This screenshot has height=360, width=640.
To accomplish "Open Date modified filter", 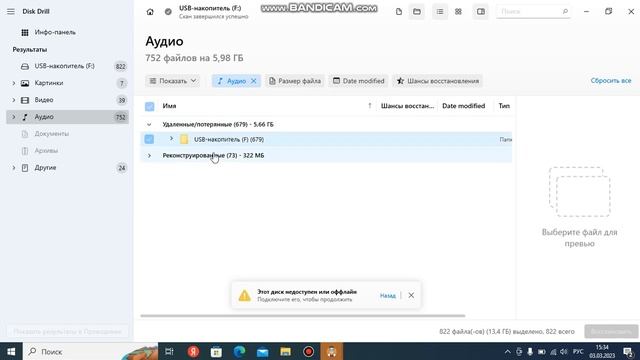I will [358, 81].
